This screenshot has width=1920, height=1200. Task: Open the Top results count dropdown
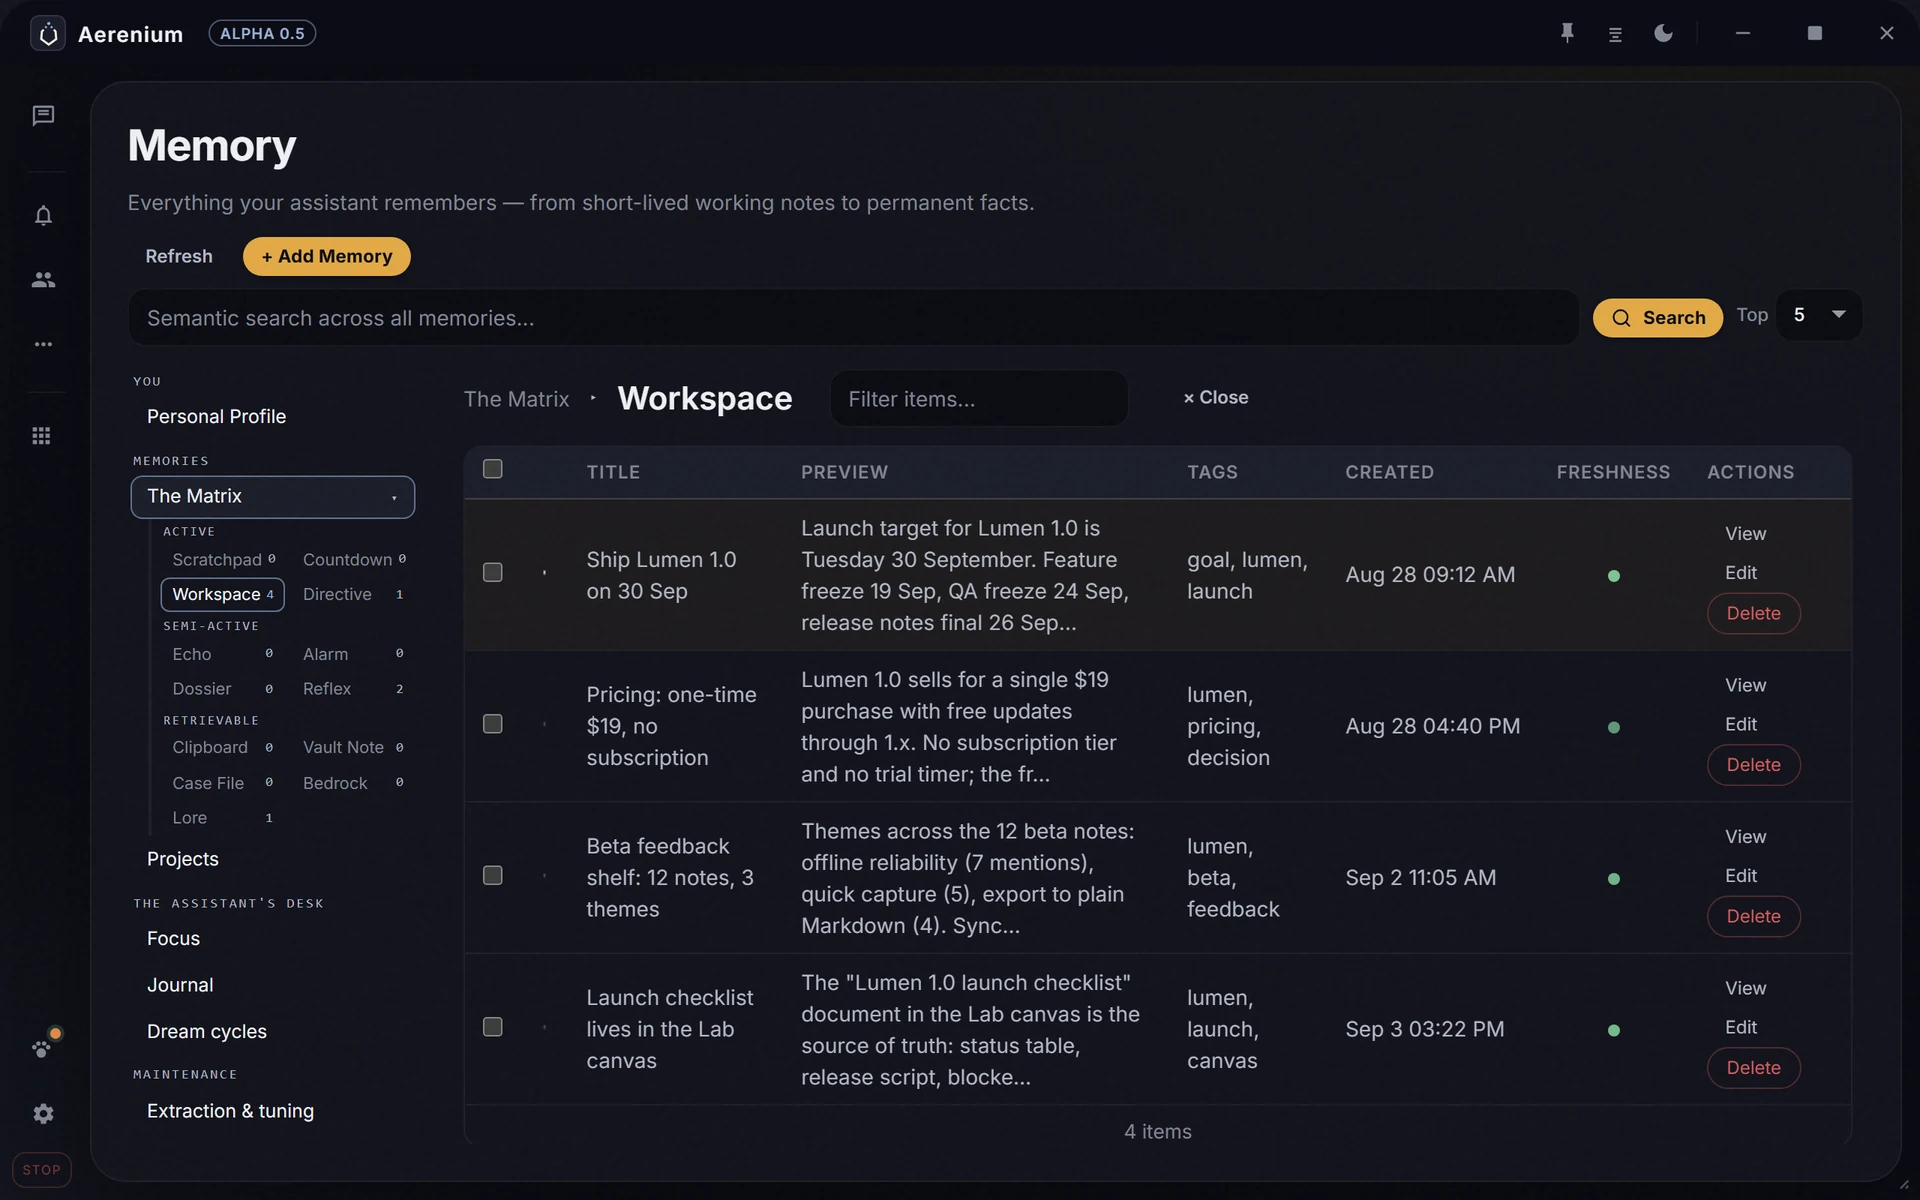(x=1819, y=315)
